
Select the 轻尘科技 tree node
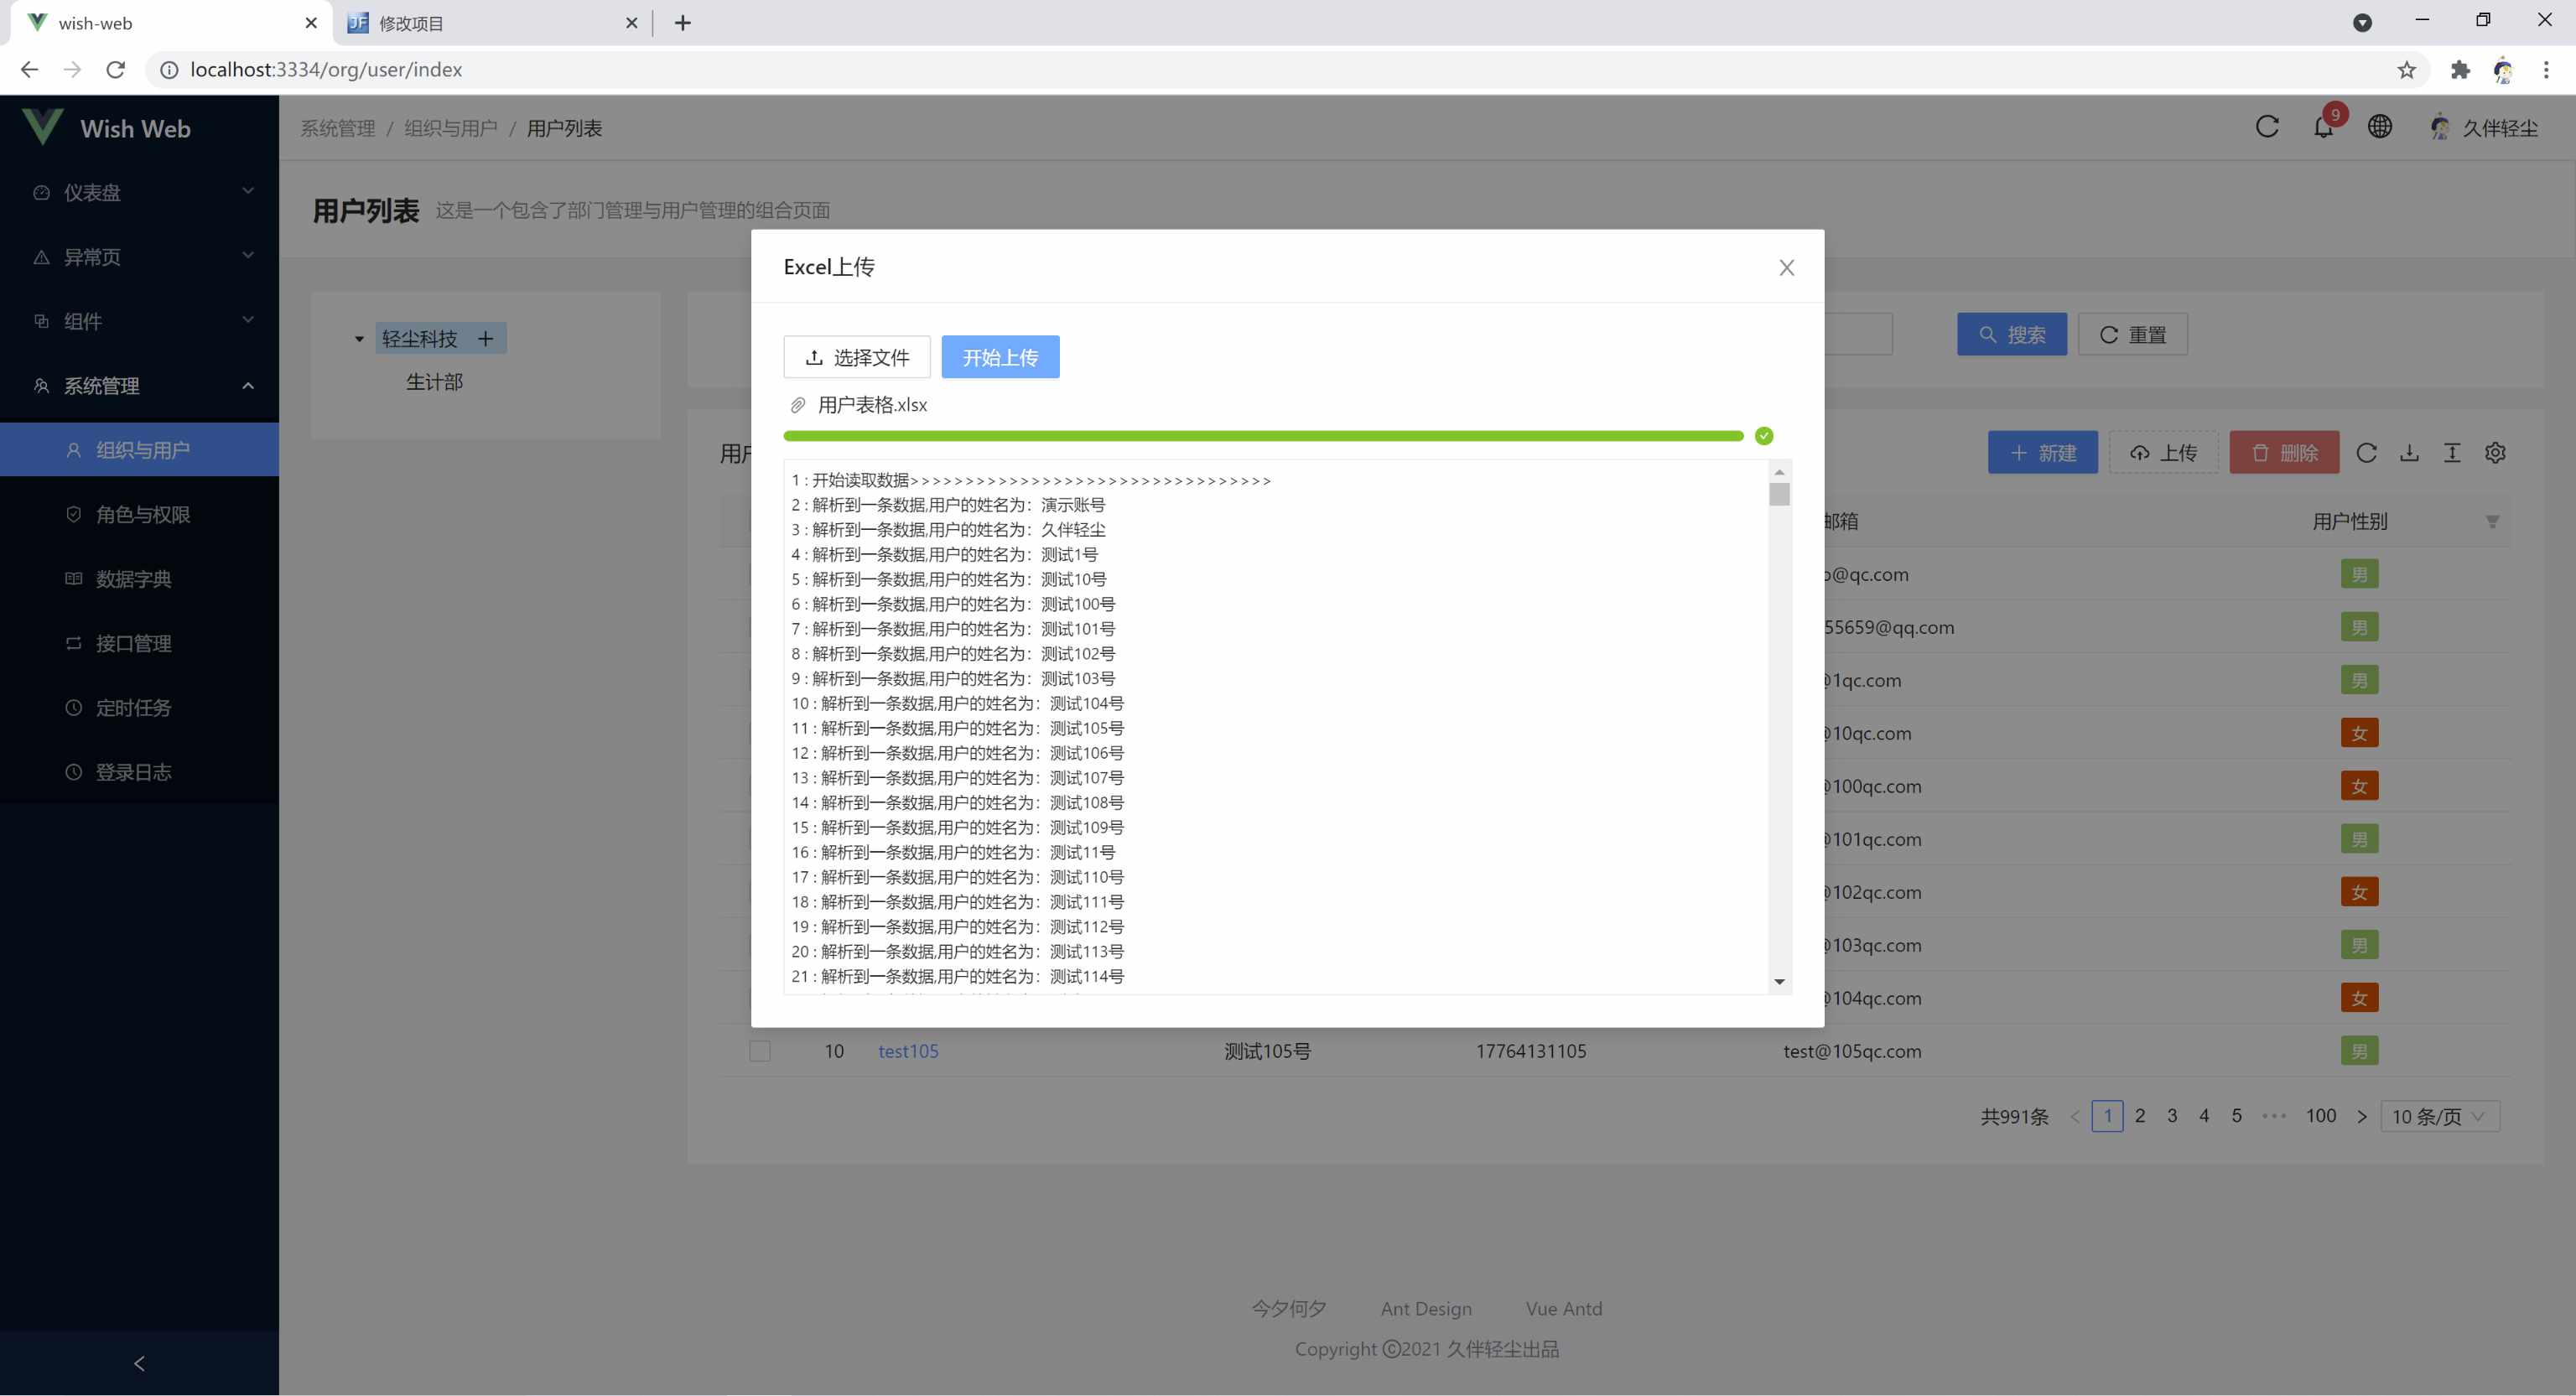pos(420,339)
